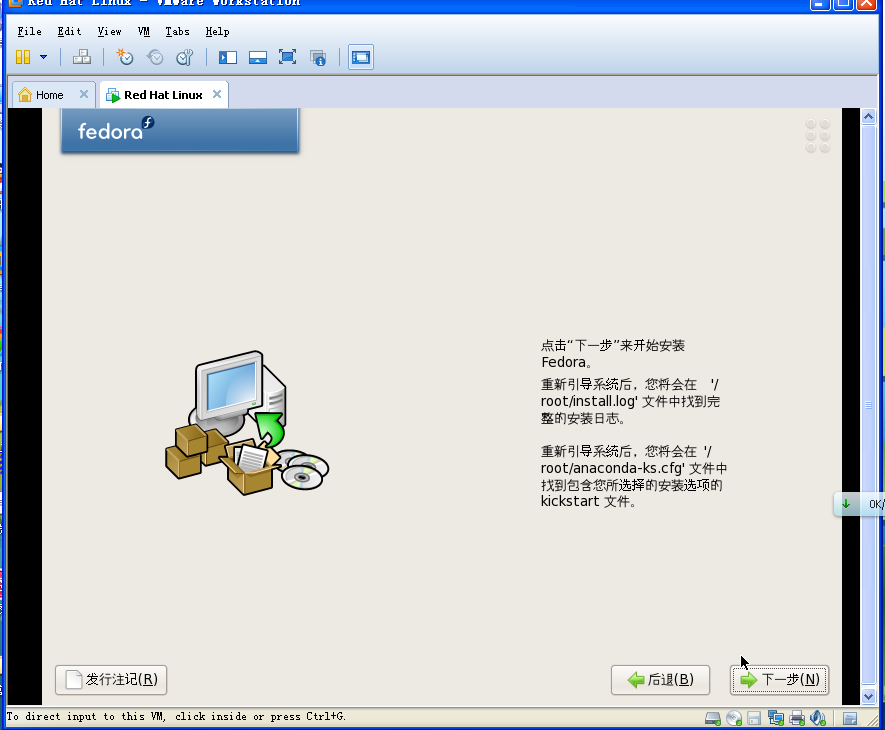Toggle full screen mode
This screenshot has width=885, height=730.
288,57
